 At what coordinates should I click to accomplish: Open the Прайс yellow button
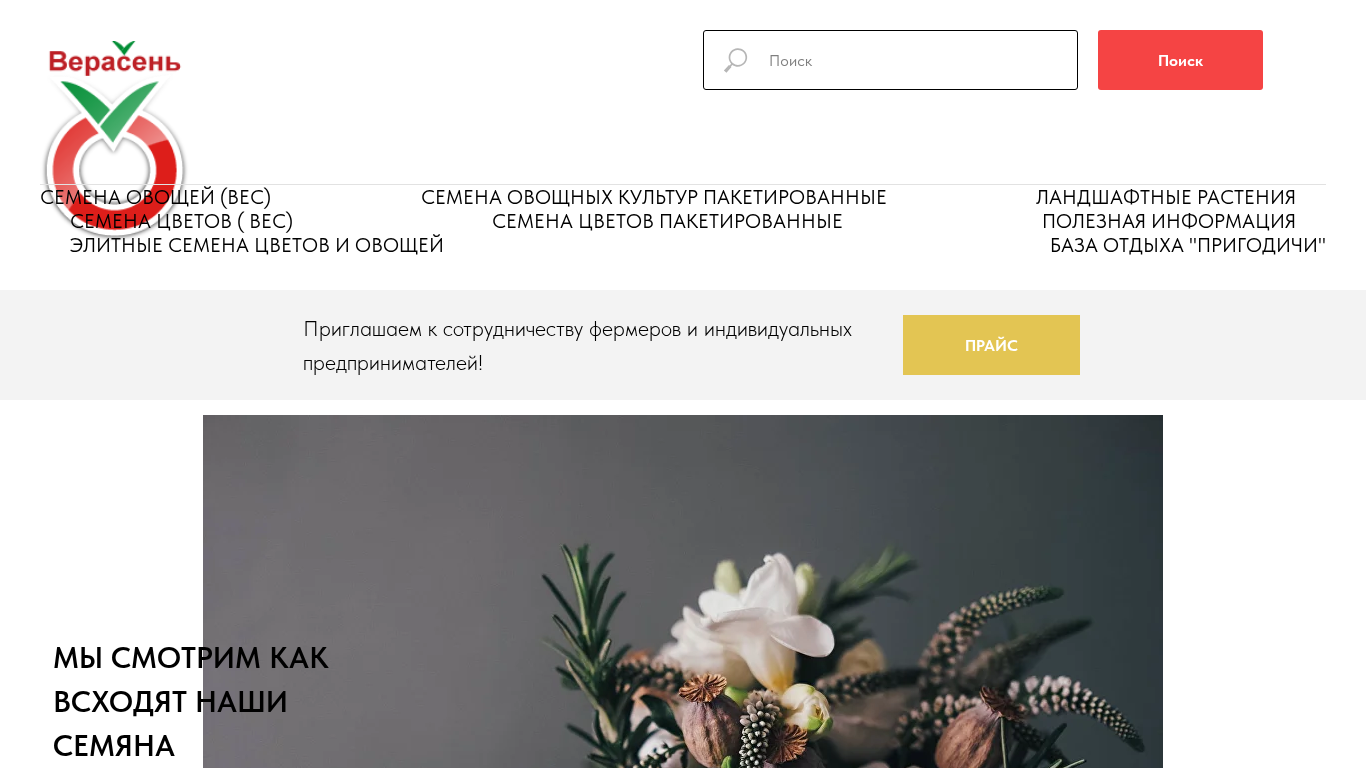[991, 345]
